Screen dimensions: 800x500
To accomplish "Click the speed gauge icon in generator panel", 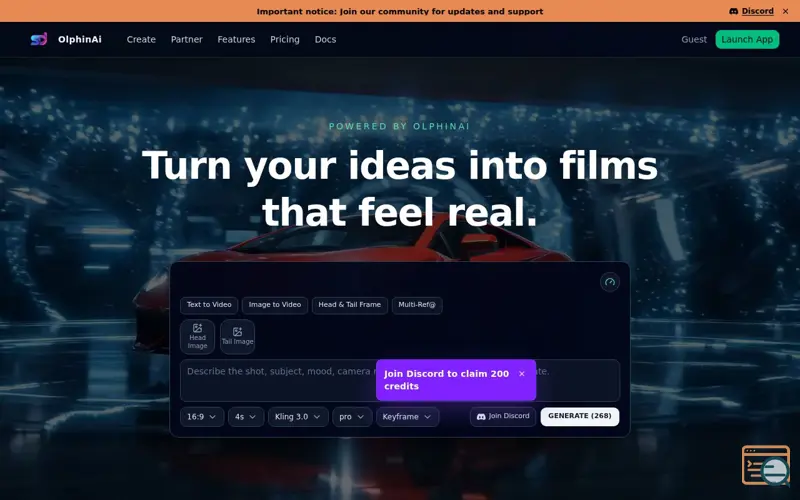I will pyautogui.click(x=609, y=282).
